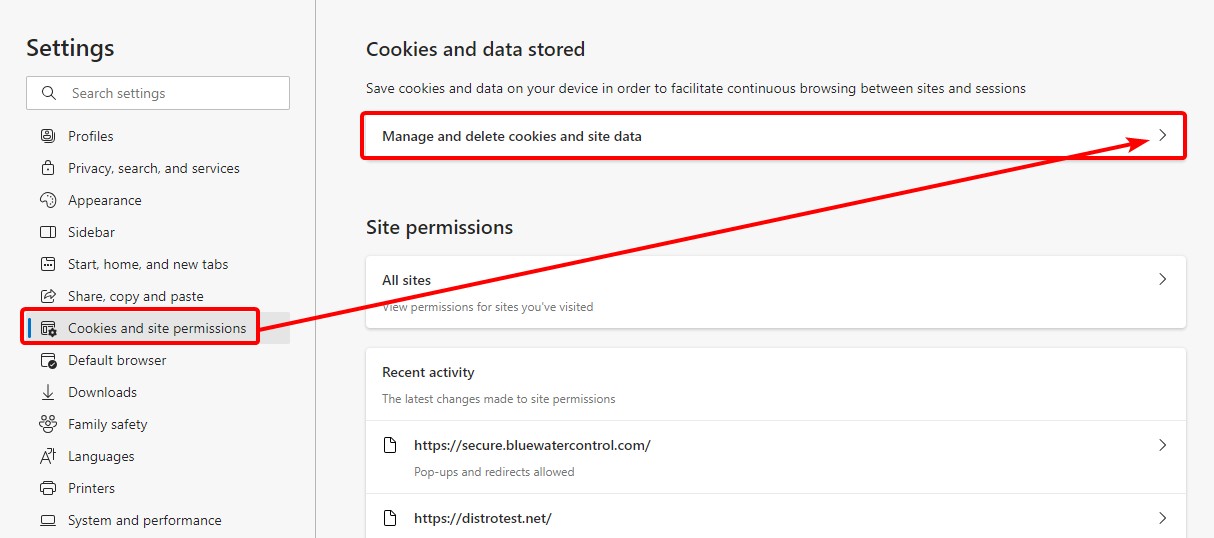Open Cookies and site permissions section
This screenshot has height=538, width=1214.
[158, 328]
